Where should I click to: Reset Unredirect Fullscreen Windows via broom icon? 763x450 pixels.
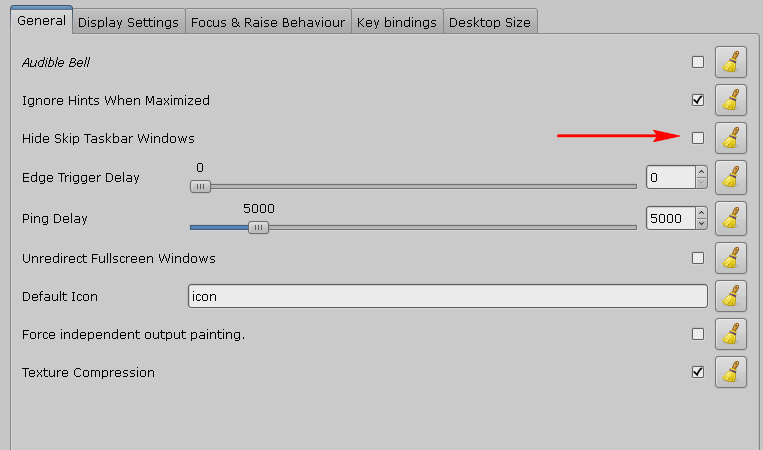[730, 258]
